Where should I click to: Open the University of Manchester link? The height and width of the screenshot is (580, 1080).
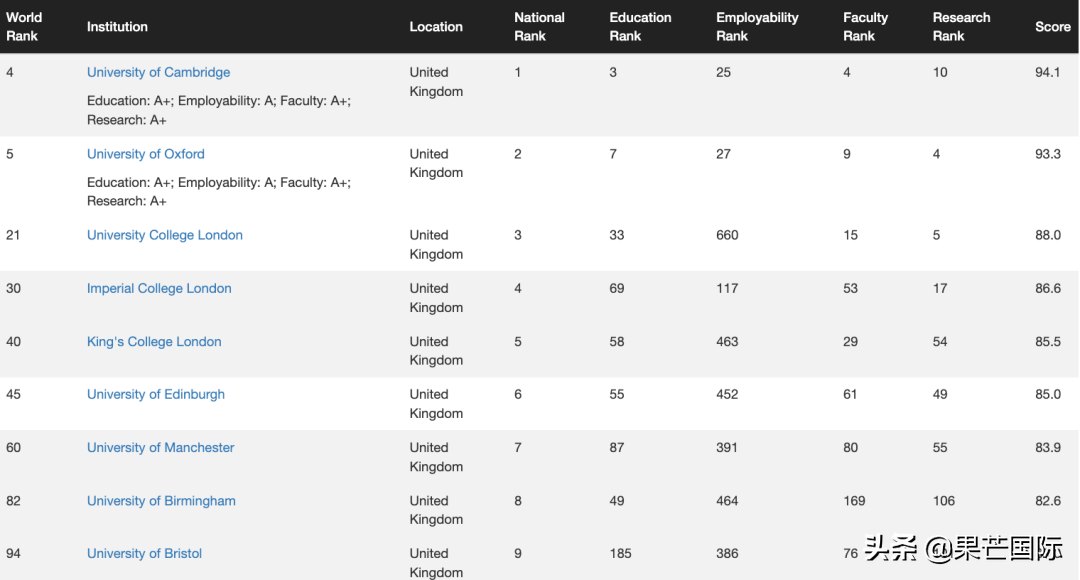point(160,447)
